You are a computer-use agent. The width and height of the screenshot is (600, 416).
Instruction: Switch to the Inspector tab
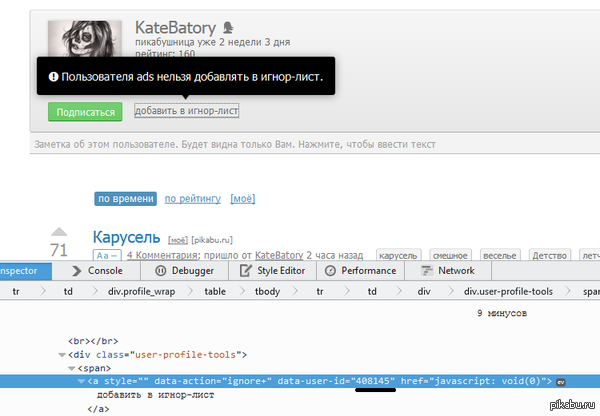20,270
